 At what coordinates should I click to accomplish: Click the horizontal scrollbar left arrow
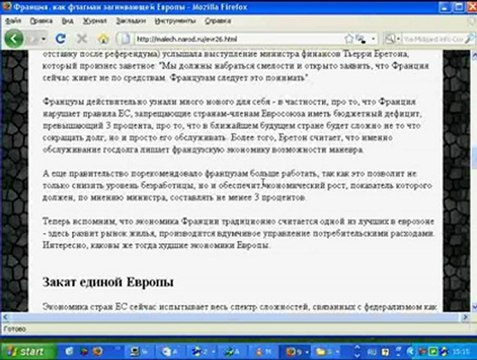click(5, 317)
